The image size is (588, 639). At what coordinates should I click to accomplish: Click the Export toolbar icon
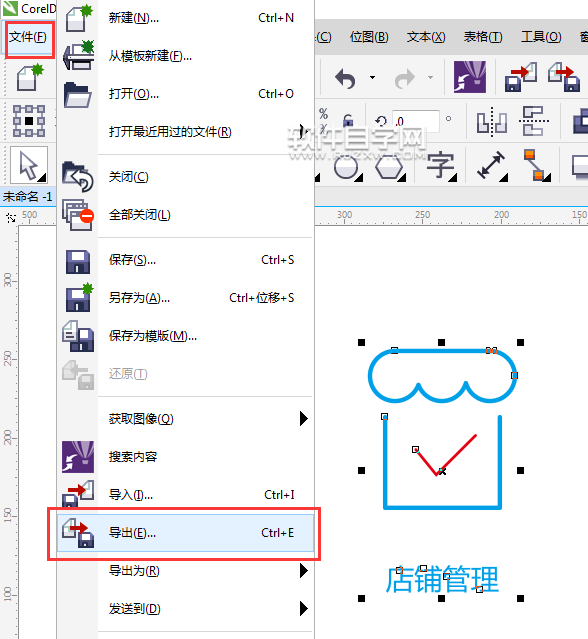(564, 77)
